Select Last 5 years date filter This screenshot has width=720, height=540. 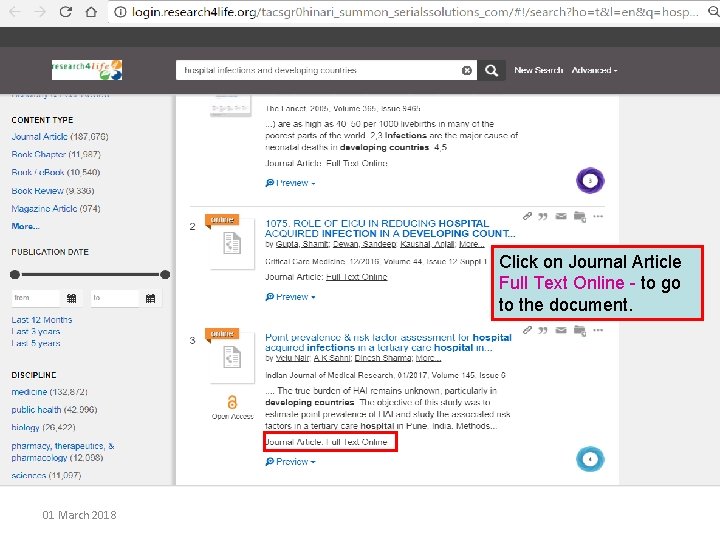(x=36, y=343)
